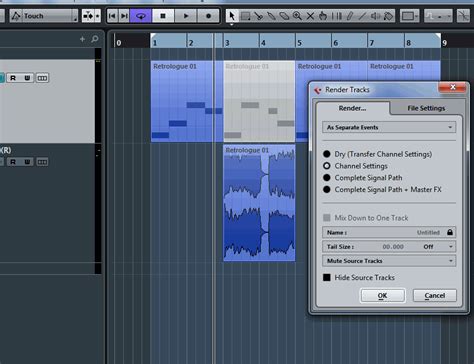Select the Range Selection tool
The image size is (474, 364).
(246, 16)
